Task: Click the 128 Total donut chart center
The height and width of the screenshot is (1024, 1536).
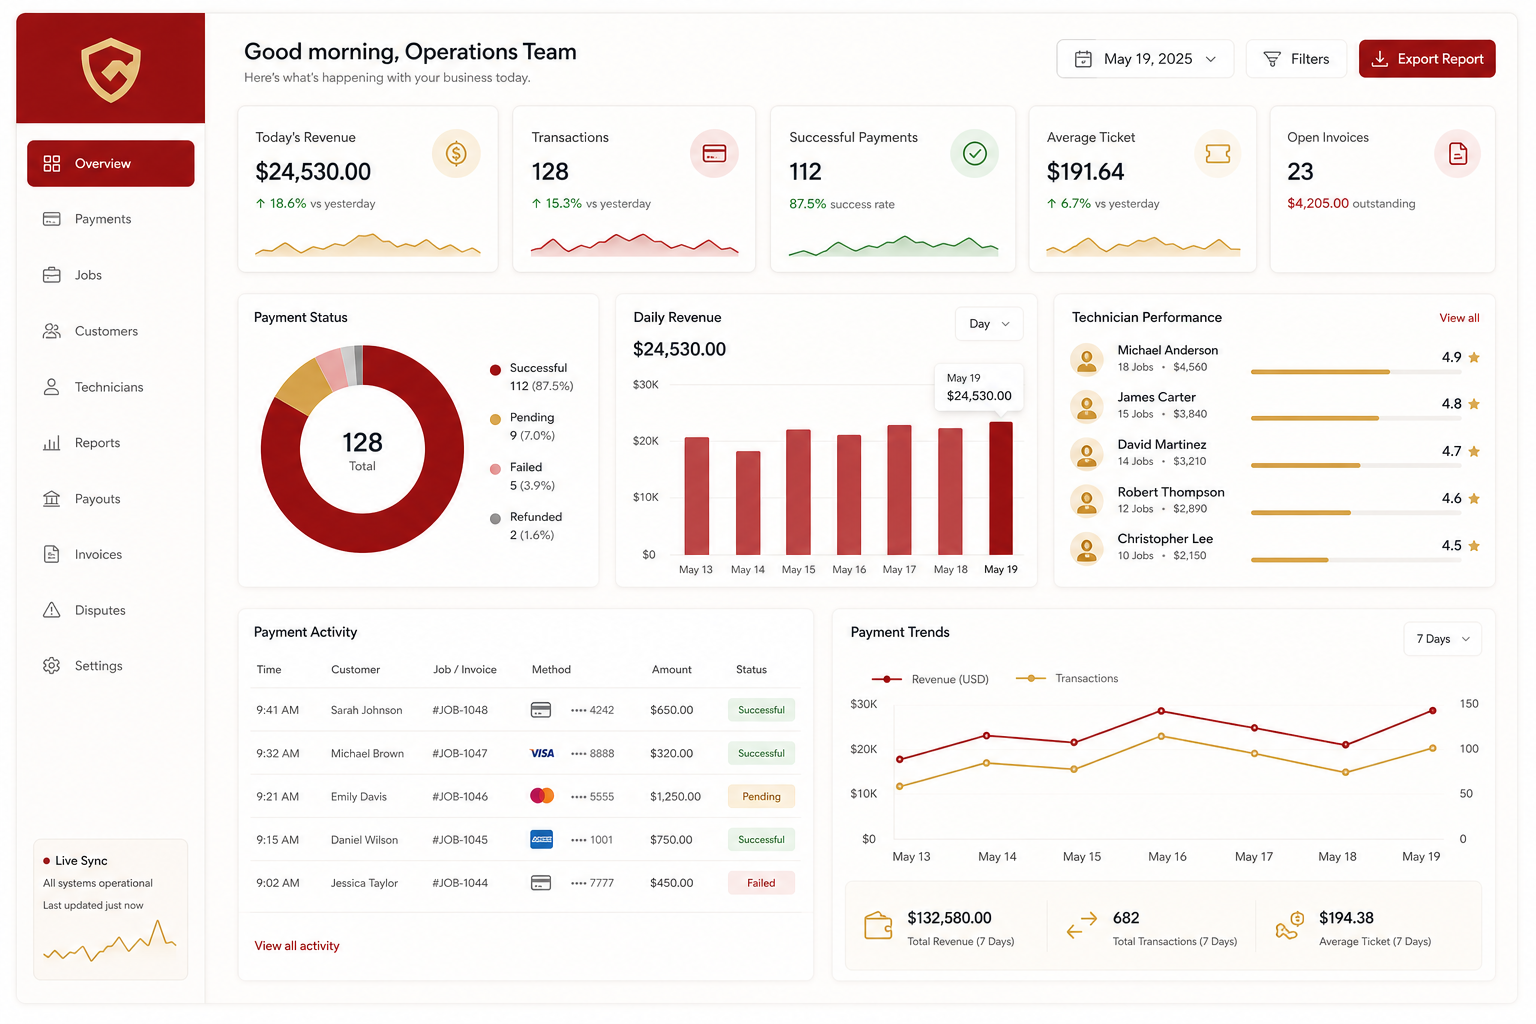Action: pos(362,450)
